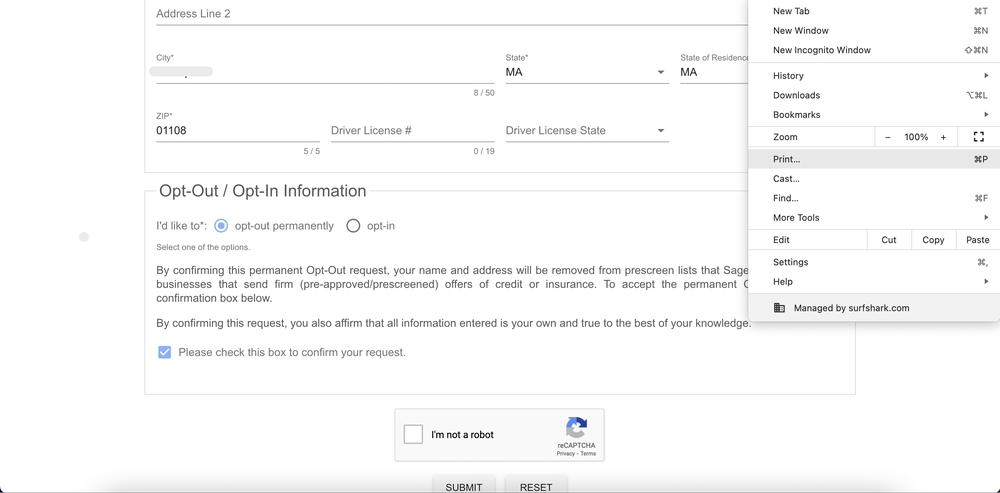Image resolution: width=1000 pixels, height=493 pixels.
Task: Choose New Window from the menu
Action: (874, 31)
